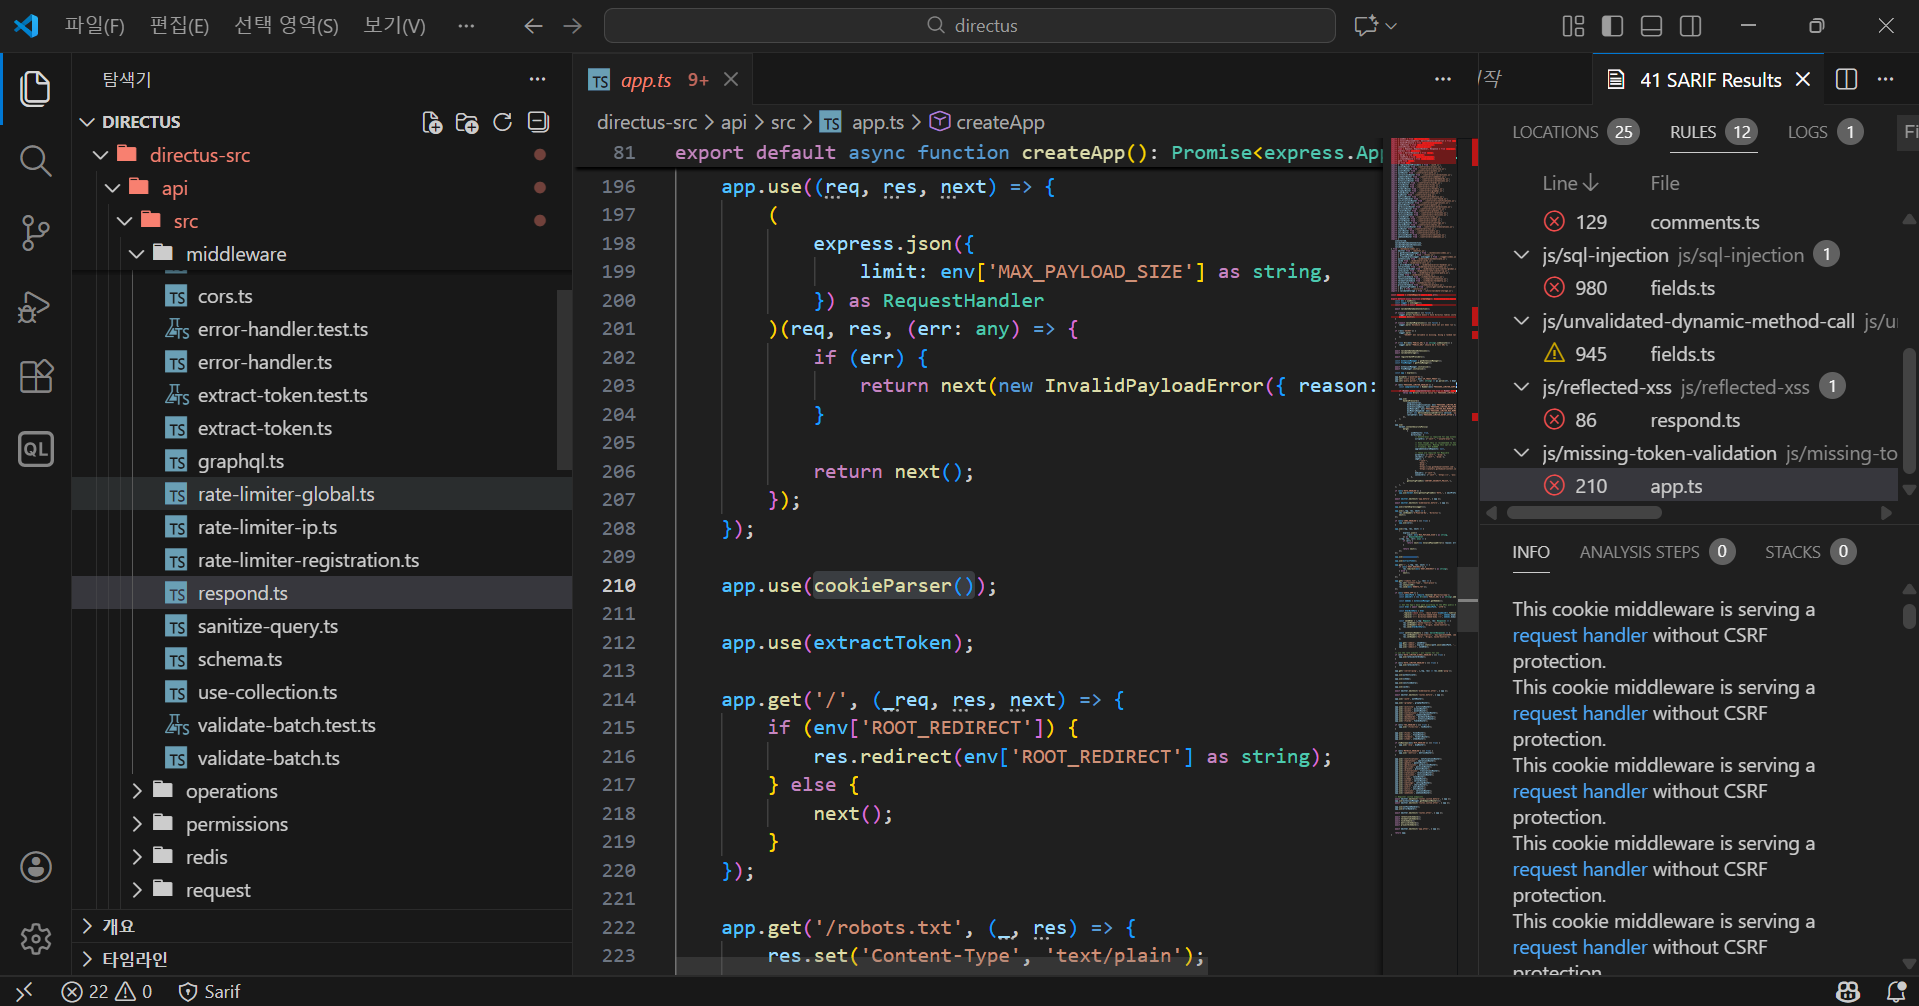Switch to the ANALYSIS STEPS tab
Screen dimensions: 1919x1006
[x=1657, y=552]
